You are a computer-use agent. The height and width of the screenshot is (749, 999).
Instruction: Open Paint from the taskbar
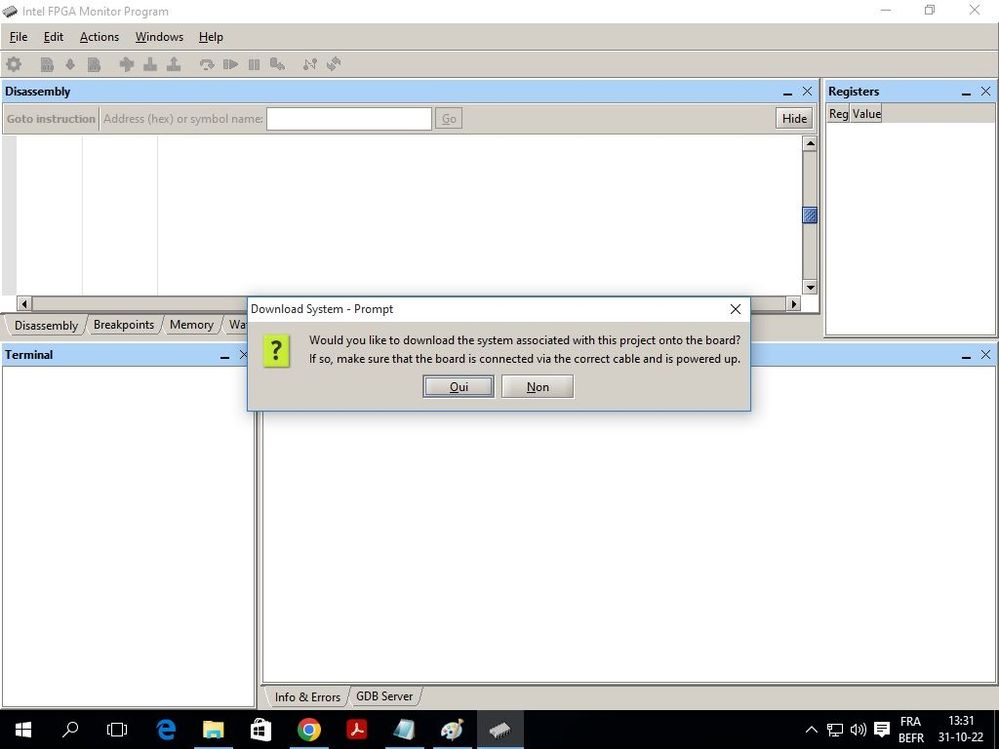452,729
